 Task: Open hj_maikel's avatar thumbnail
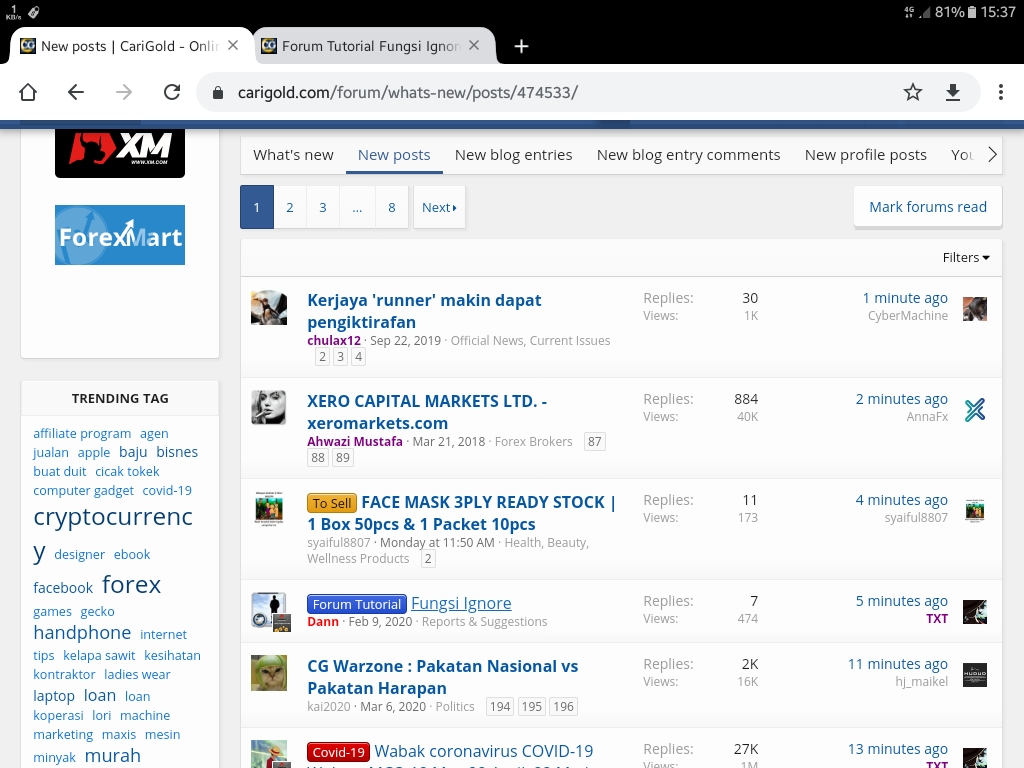click(975, 675)
